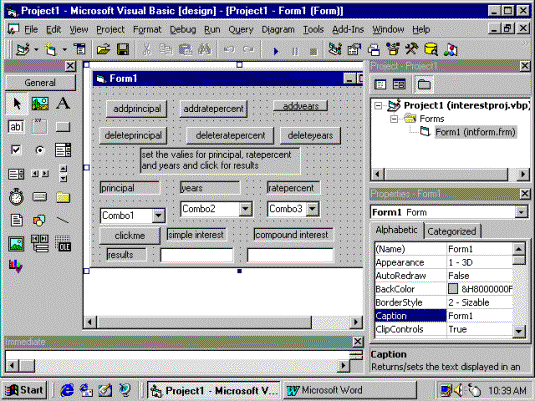The height and width of the screenshot is (401, 535).
Task: Select the PictureBox tool in toolbox
Action: click(x=40, y=103)
